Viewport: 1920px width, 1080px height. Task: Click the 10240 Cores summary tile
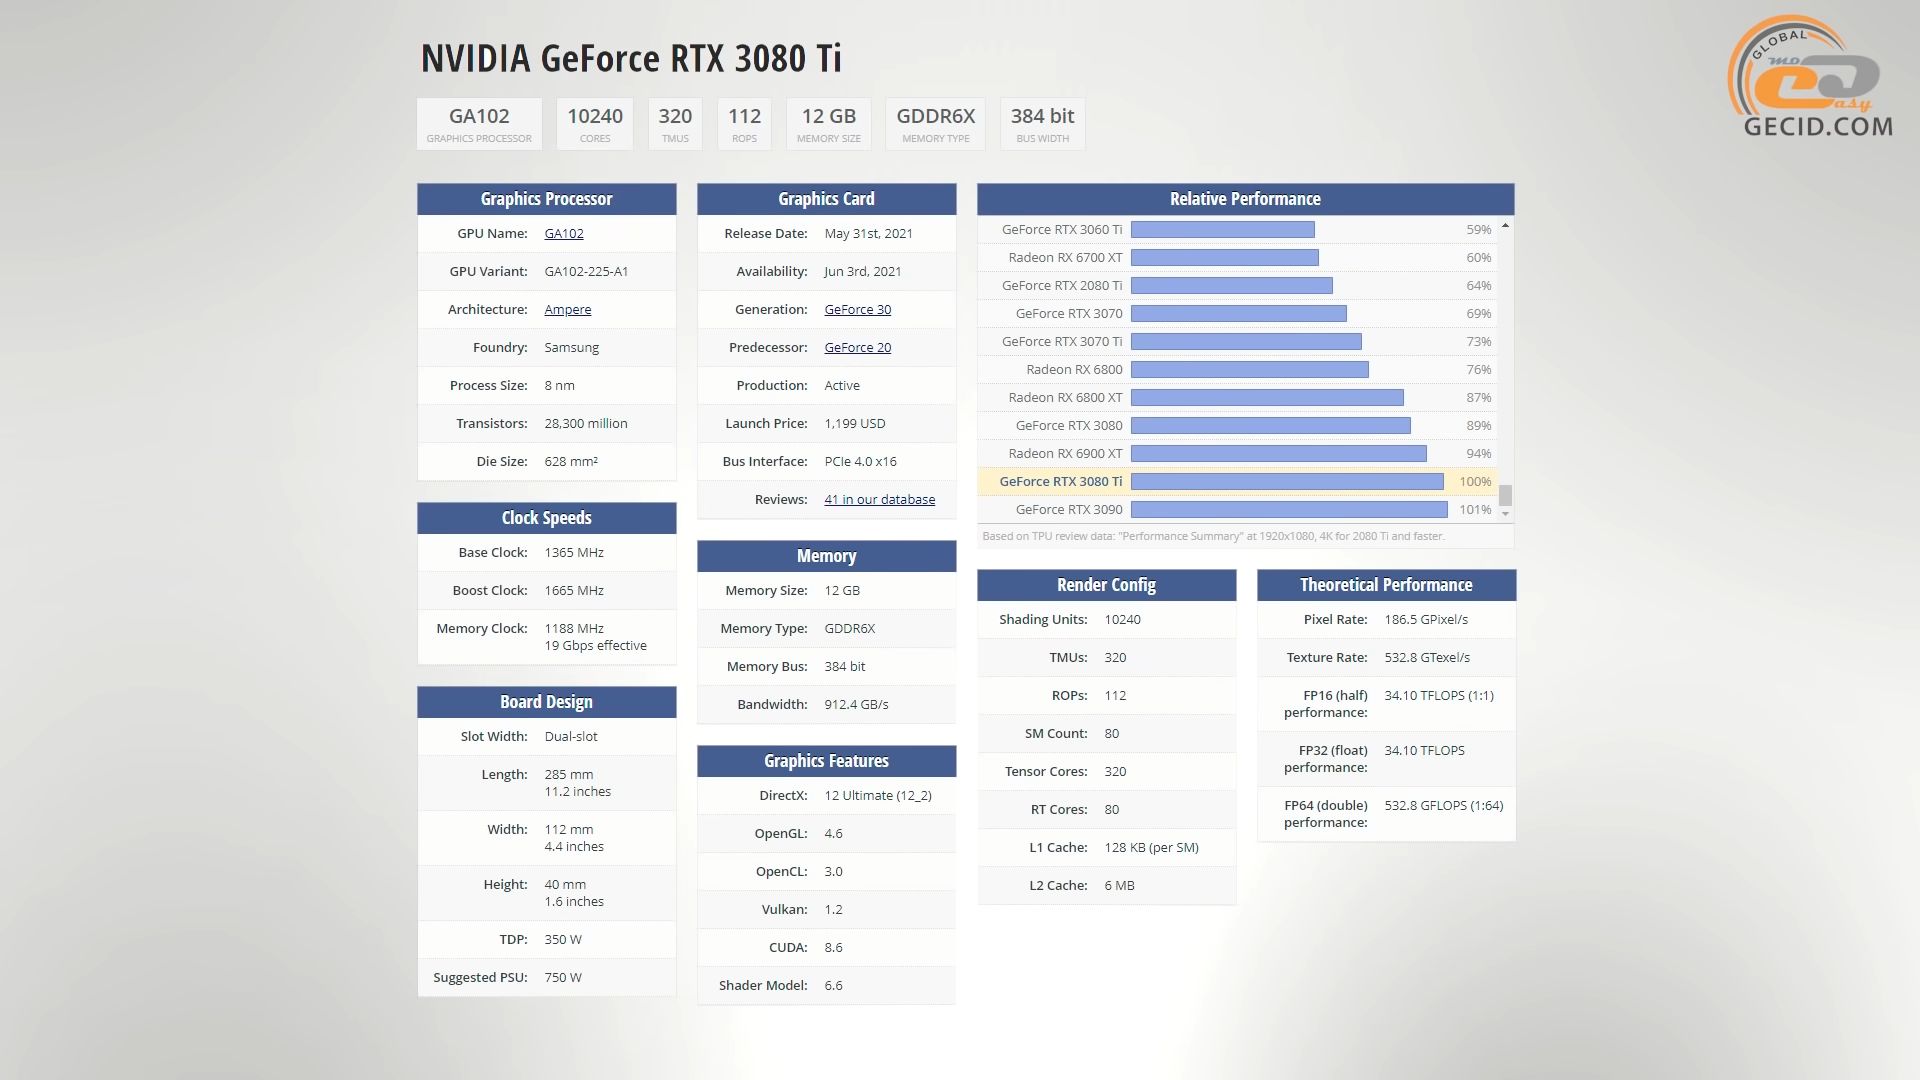point(595,124)
